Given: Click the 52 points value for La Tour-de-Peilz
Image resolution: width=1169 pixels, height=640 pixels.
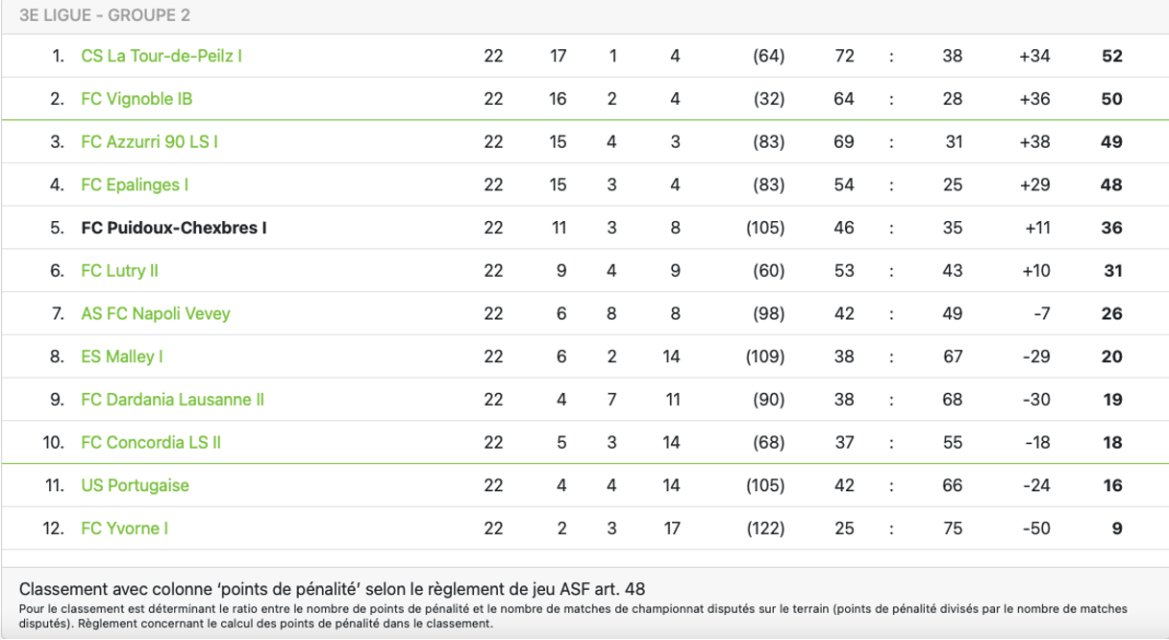Looking at the screenshot, I should coord(1112,56).
